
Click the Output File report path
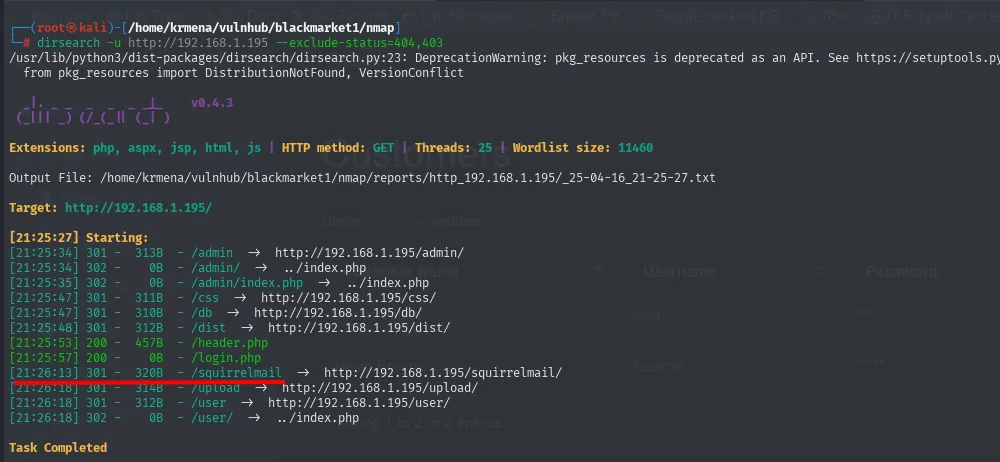(x=408, y=177)
